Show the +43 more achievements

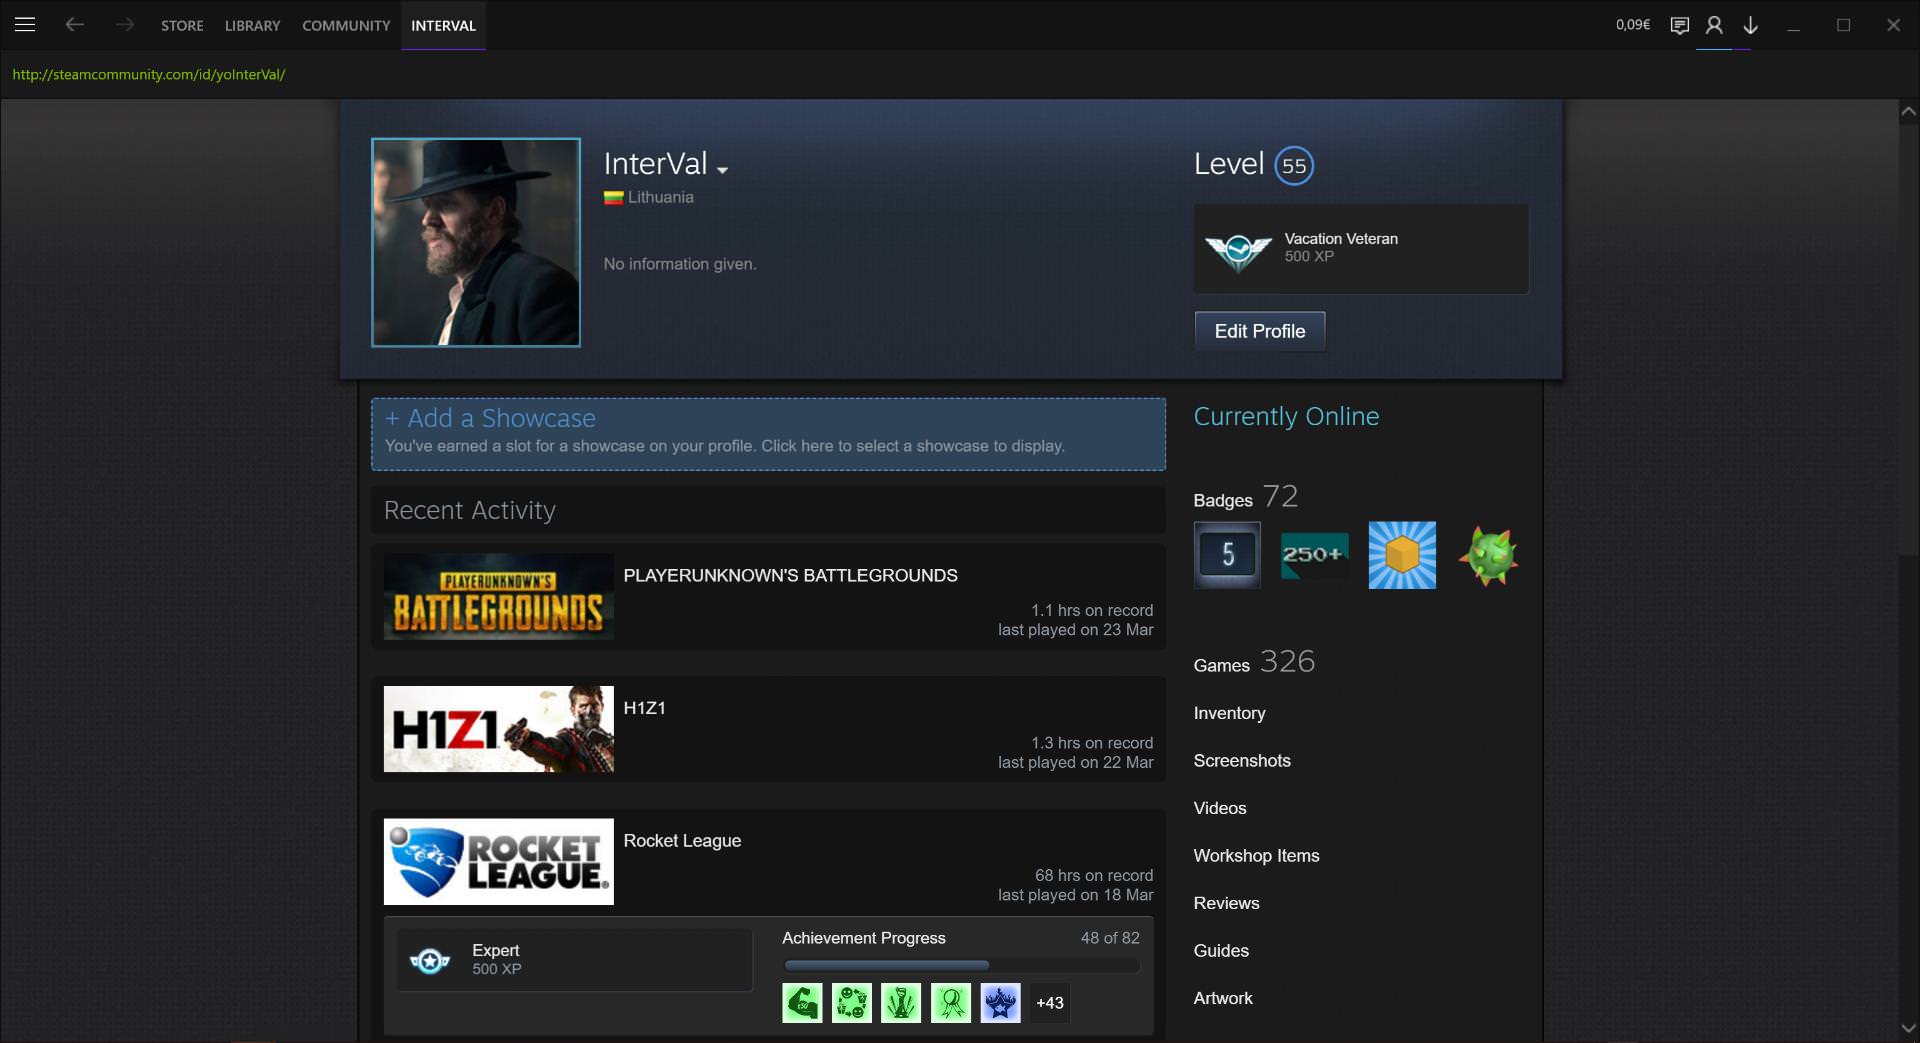click(x=1050, y=1003)
